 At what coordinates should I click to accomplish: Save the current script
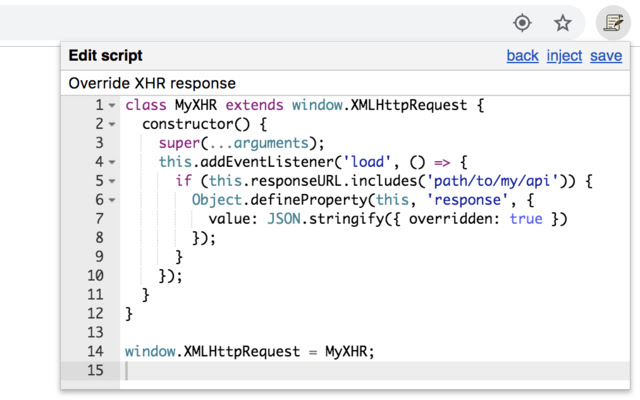(606, 56)
